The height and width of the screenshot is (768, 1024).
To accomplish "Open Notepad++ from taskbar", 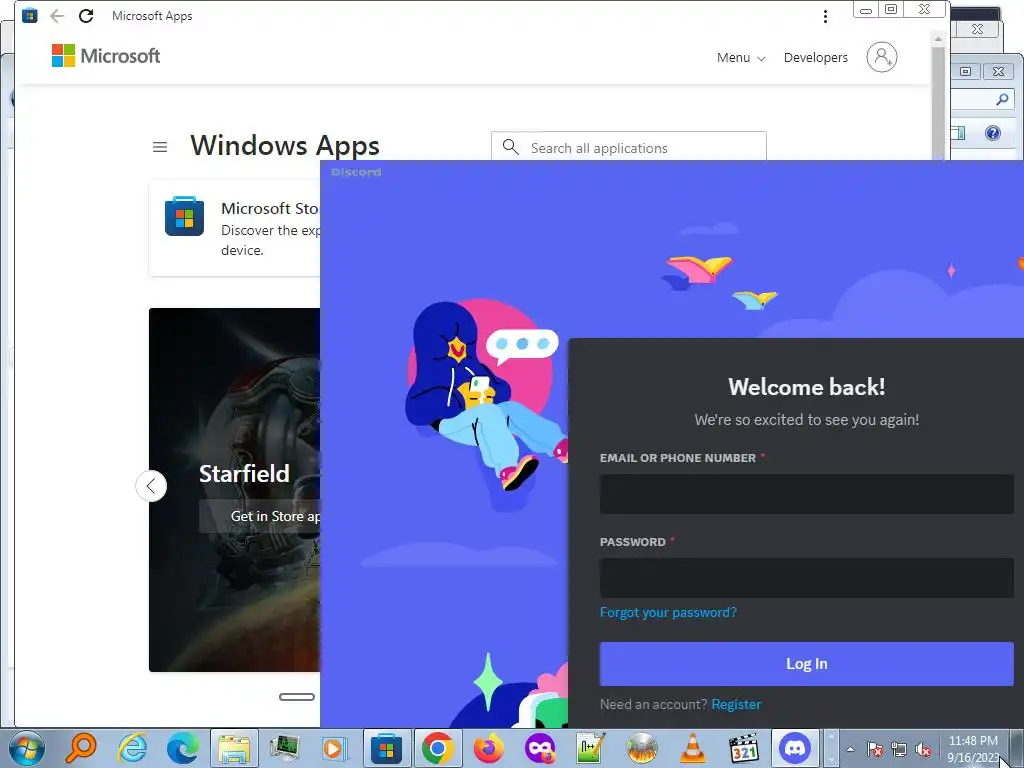I will [x=590, y=748].
